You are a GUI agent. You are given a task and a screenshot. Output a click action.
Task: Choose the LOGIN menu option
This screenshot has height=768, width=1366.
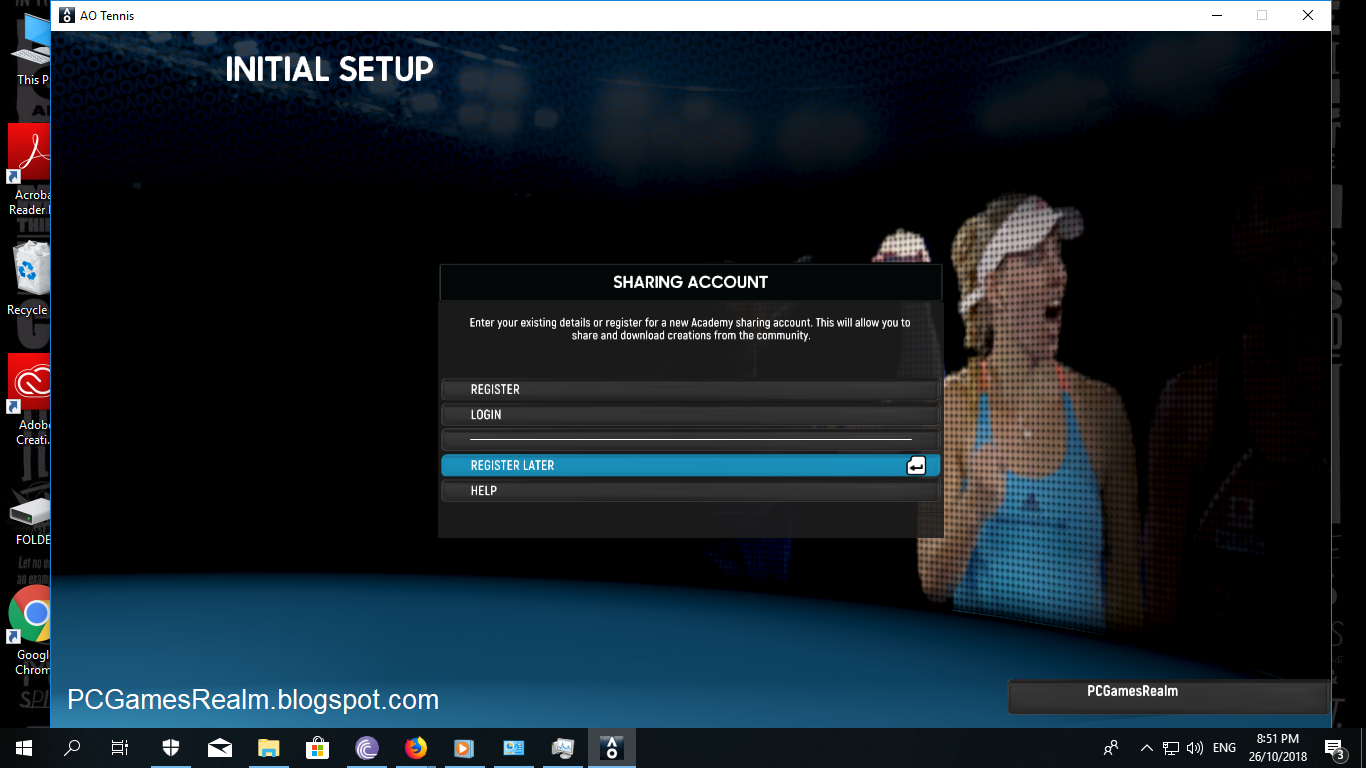(x=690, y=414)
